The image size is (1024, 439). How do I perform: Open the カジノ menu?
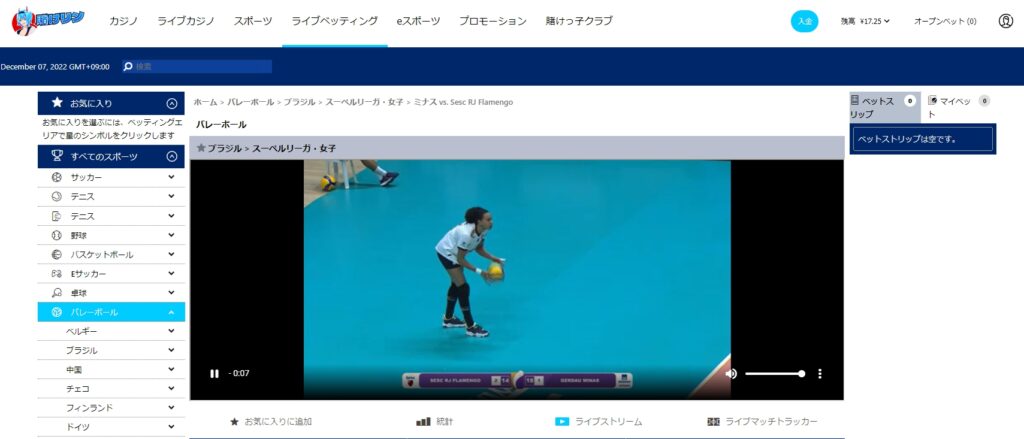click(x=123, y=21)
